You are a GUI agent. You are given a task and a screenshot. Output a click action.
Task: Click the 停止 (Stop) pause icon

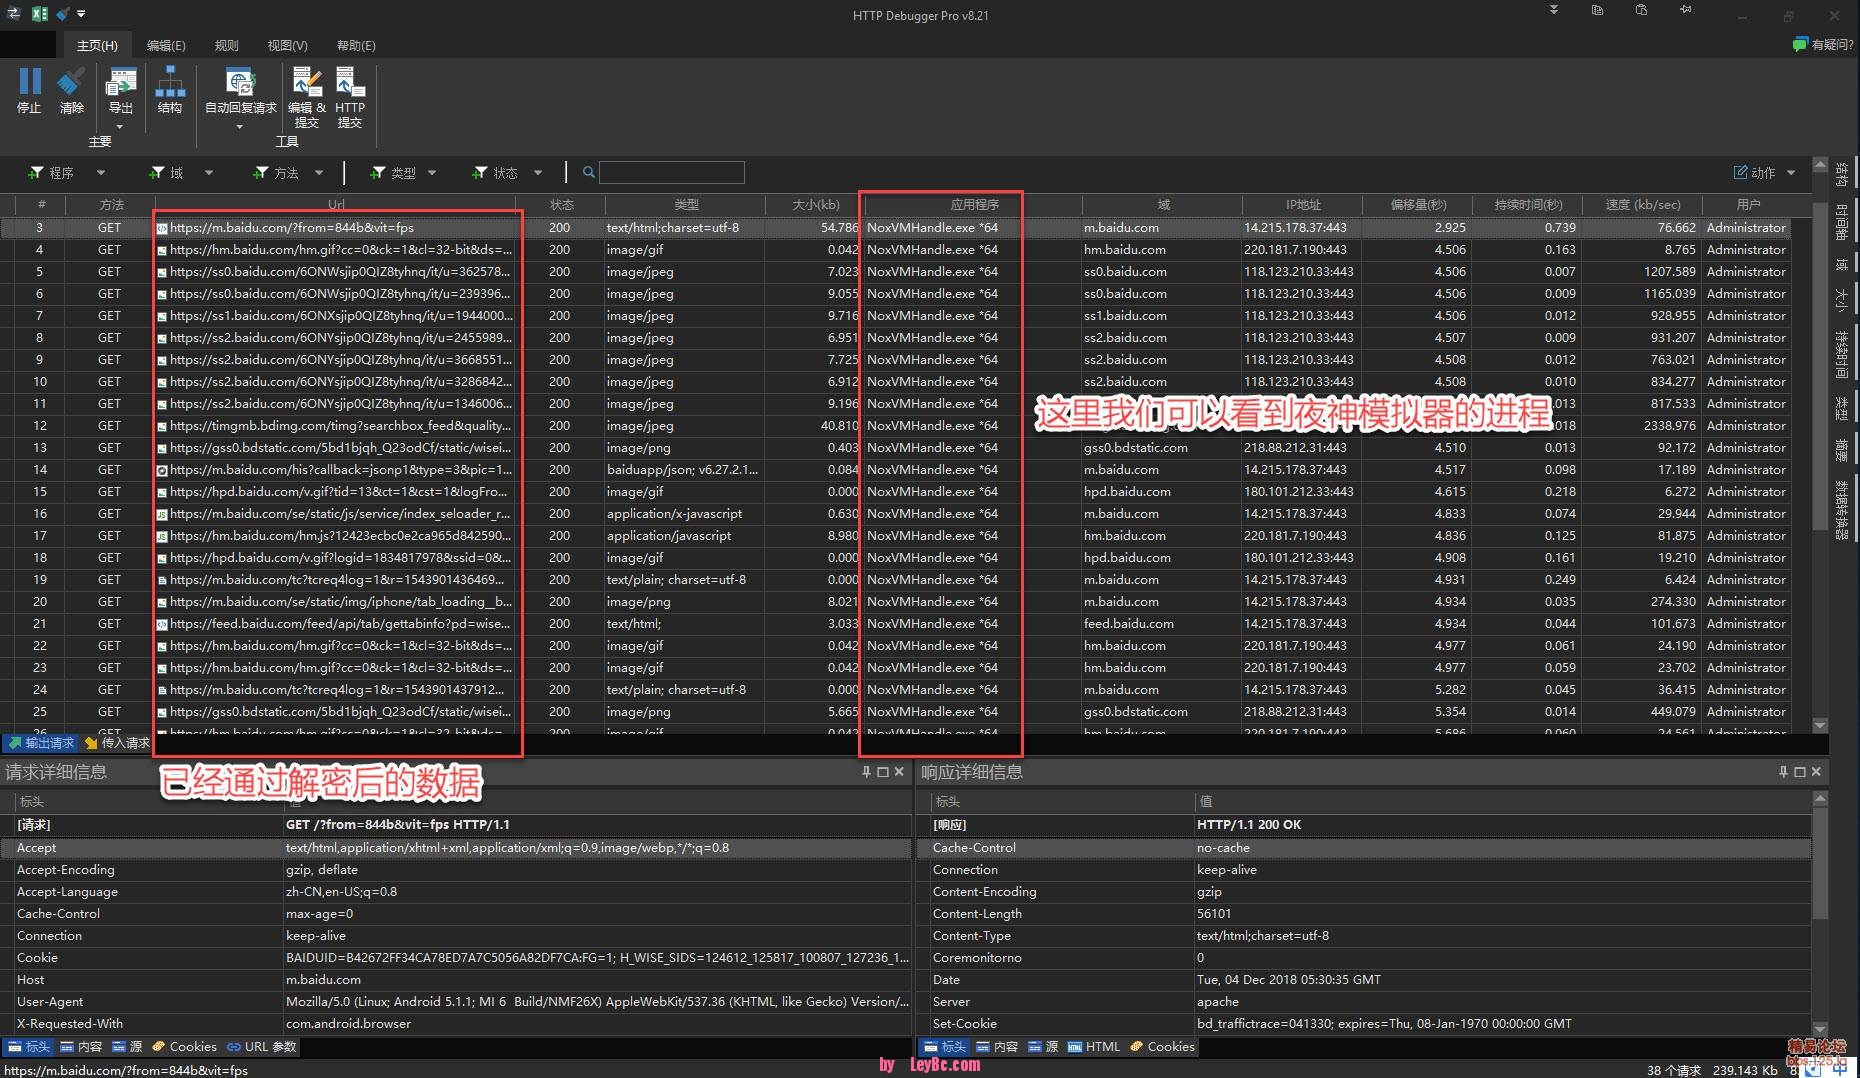coord(30,81)
